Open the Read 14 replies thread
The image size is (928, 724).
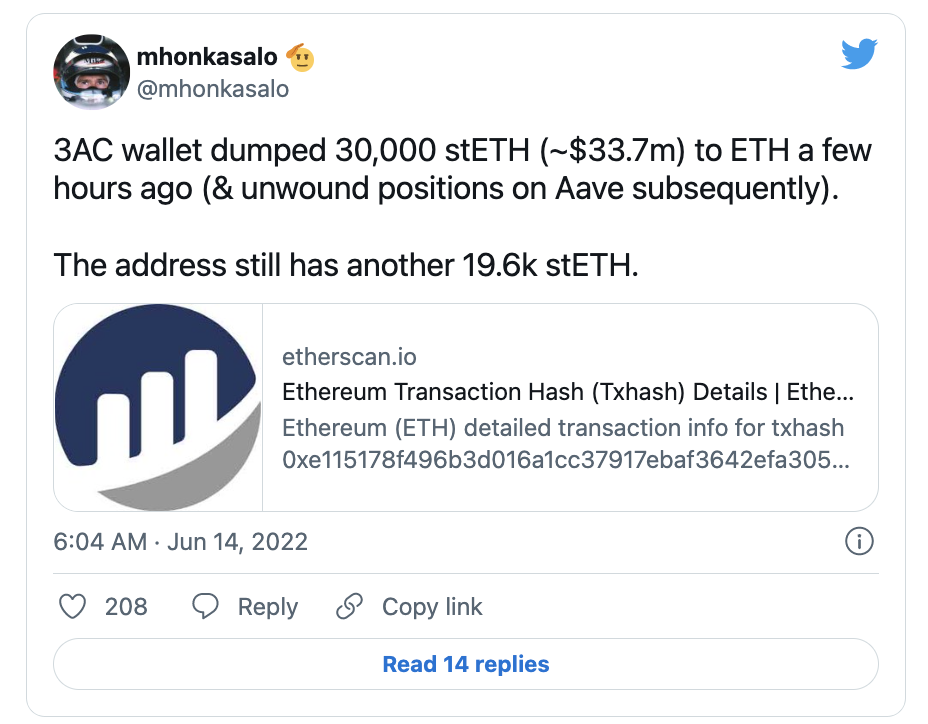tap(464, 663)
